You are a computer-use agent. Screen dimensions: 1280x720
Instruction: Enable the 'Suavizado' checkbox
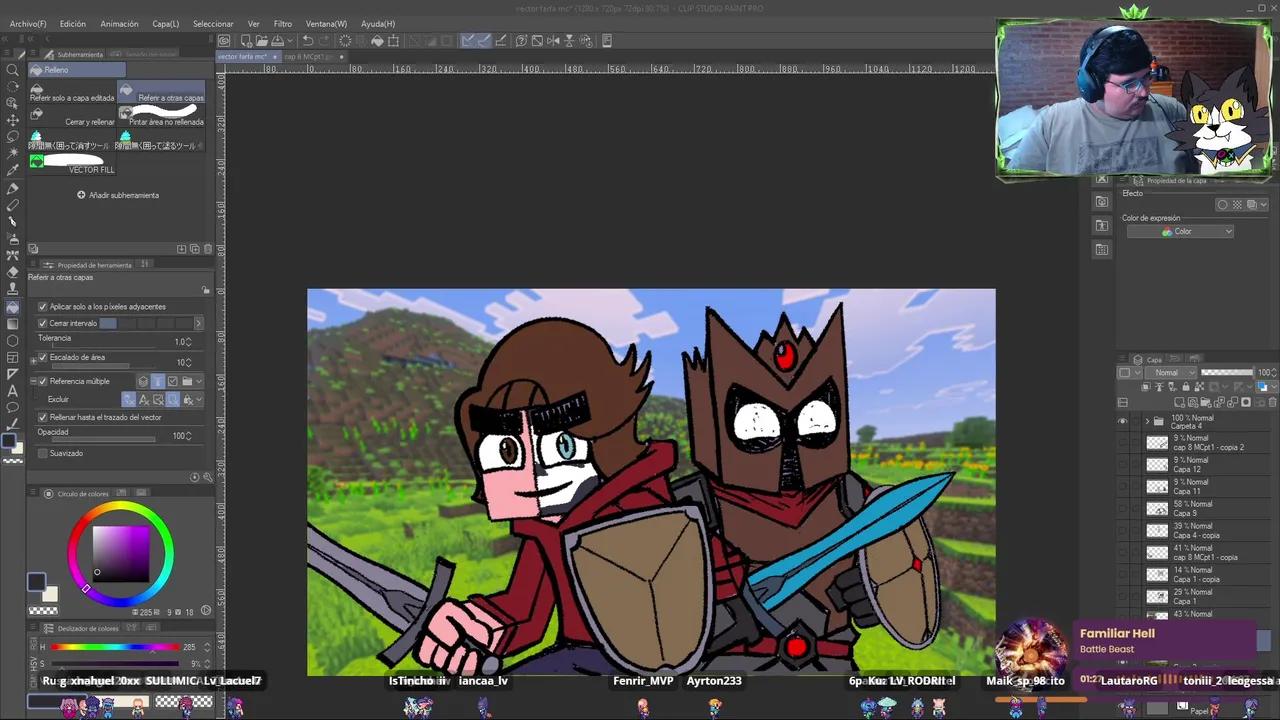42,454
